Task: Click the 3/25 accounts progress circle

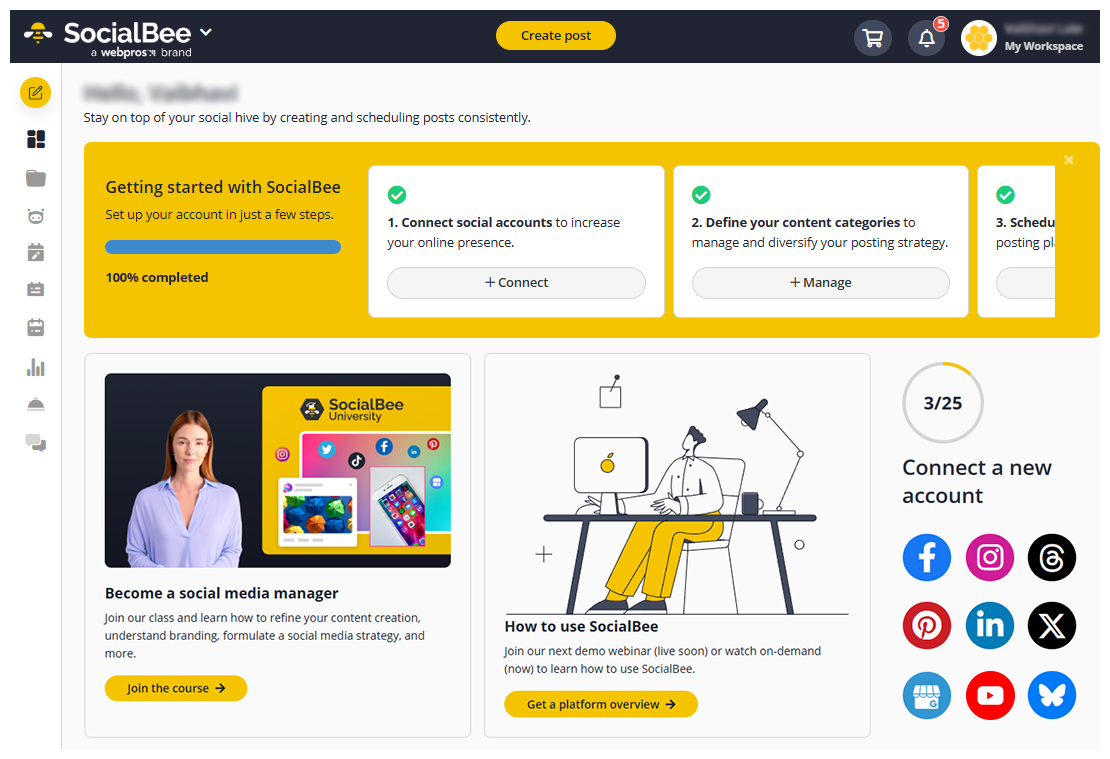Action: pos(942,403)
